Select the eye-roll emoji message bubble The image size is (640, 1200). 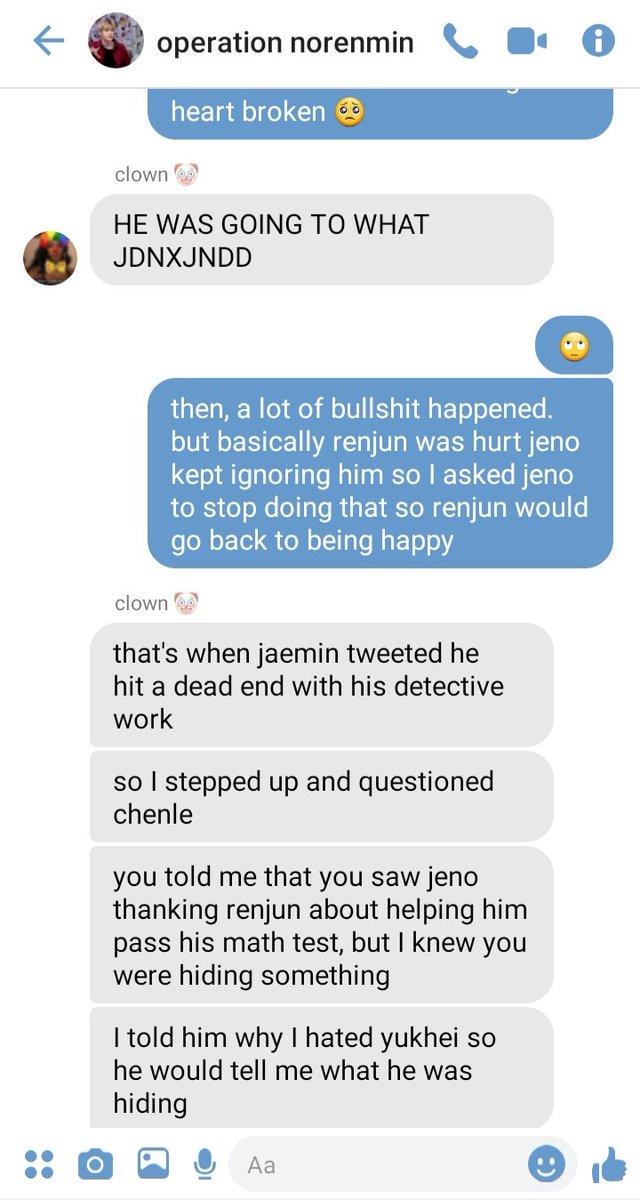coord(574,345)
